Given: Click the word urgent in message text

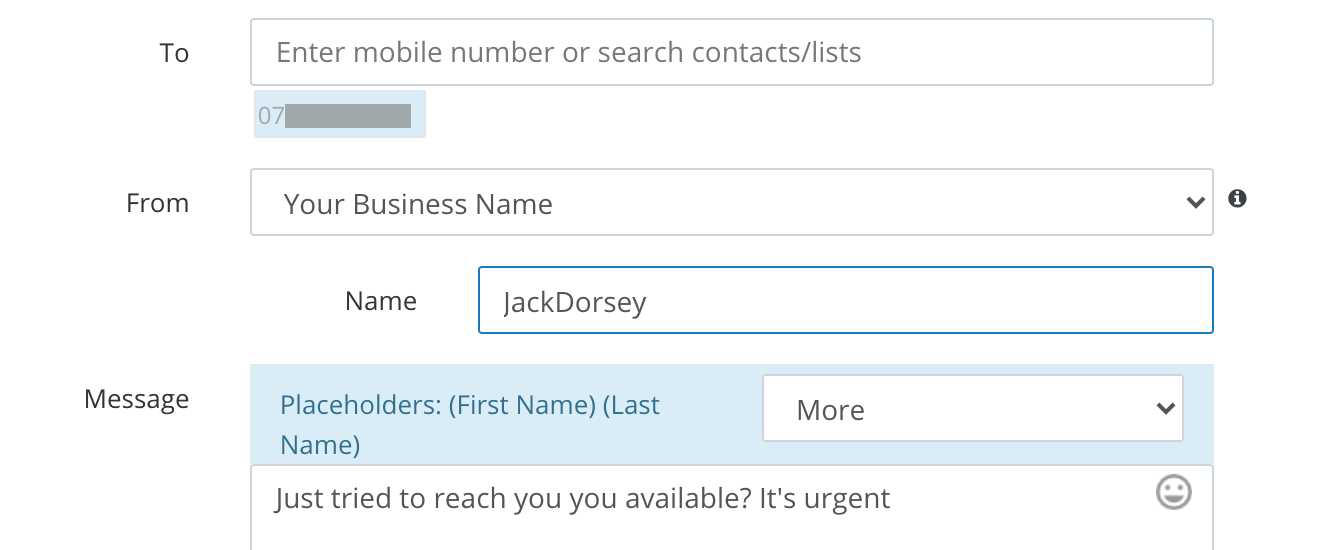Looking at the screenshot, I should [x=846, y=498].
